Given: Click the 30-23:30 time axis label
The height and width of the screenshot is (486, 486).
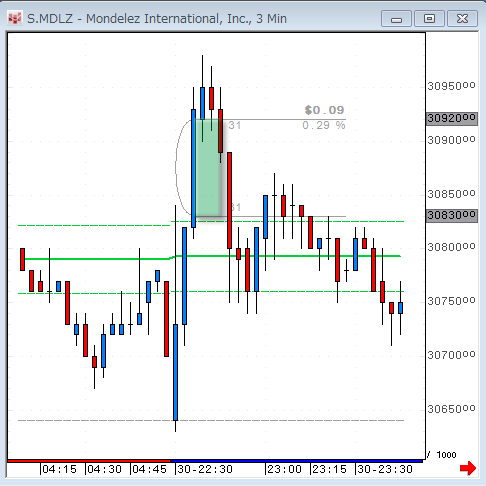Looking at the screenshot, I should tap(385, 469).
